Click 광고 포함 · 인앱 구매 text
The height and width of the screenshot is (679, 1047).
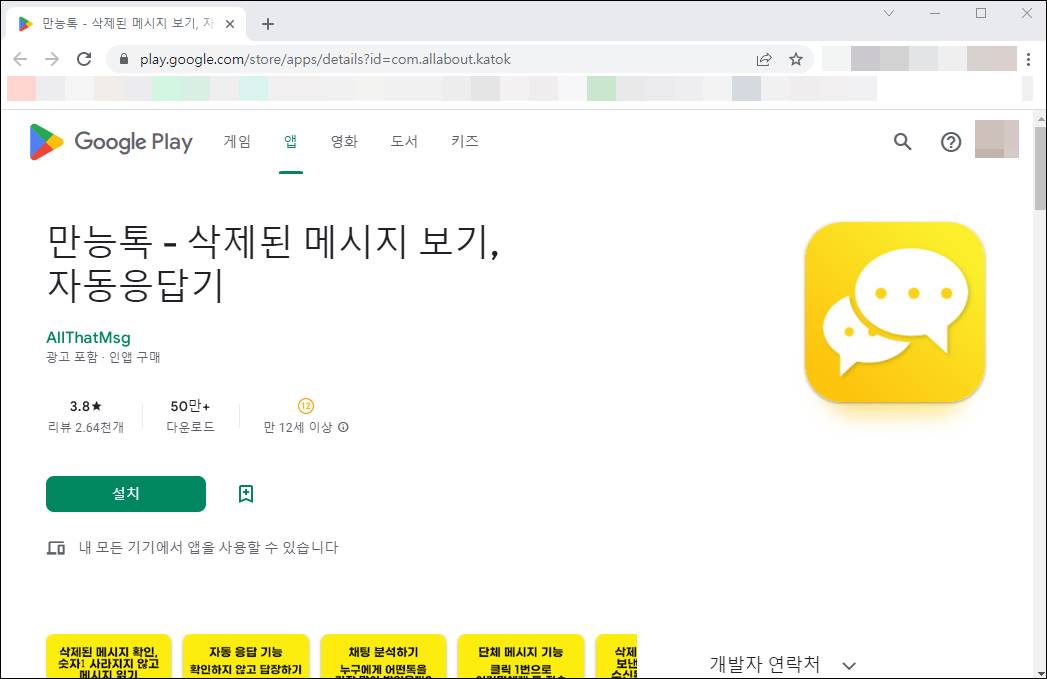(x=103, y=357)
